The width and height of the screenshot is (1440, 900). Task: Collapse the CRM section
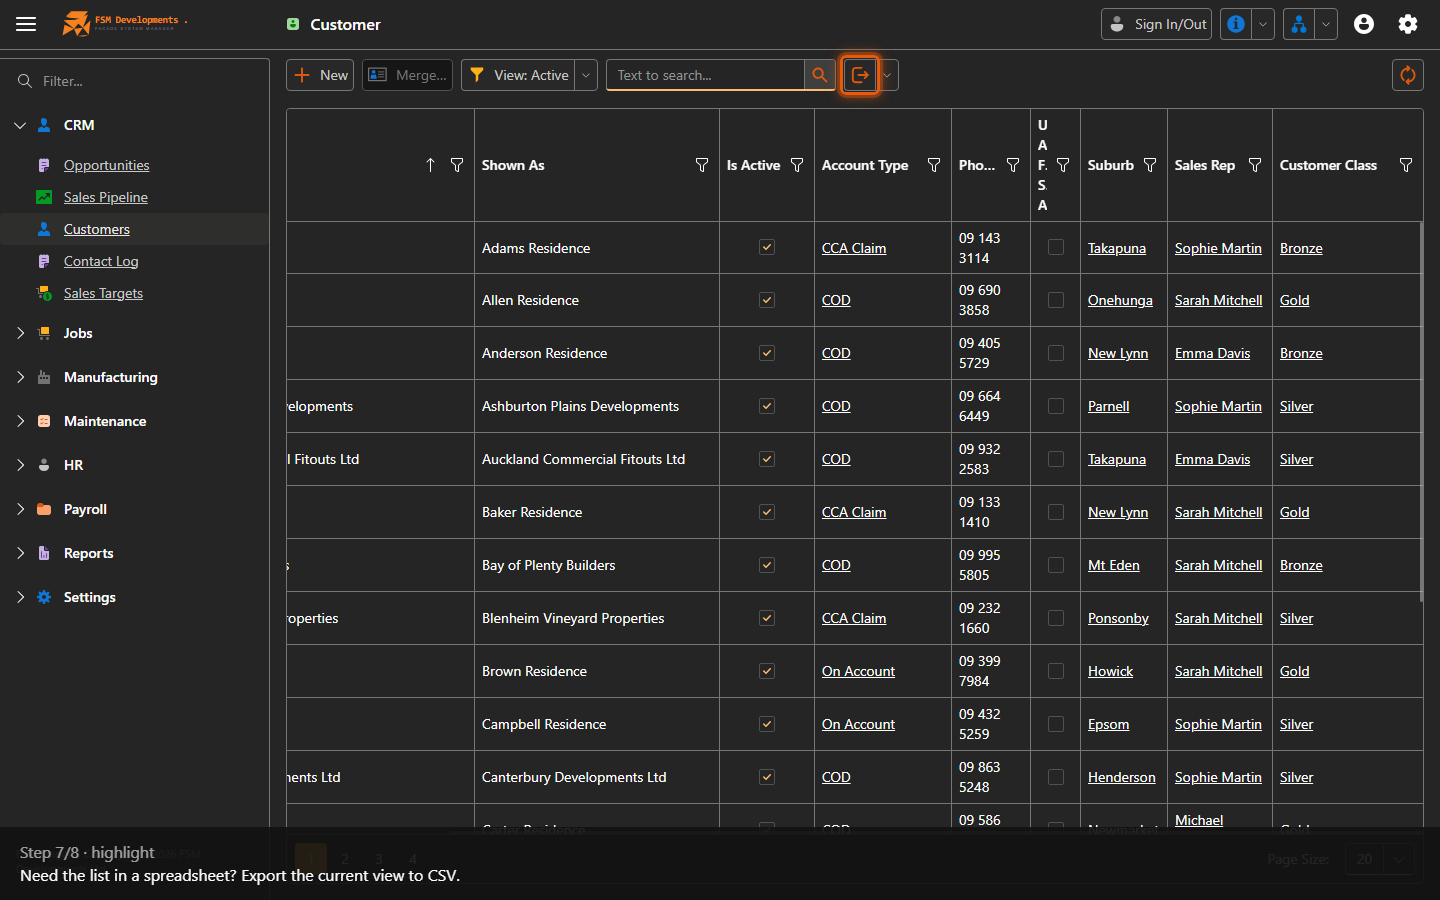pos(20,125)
